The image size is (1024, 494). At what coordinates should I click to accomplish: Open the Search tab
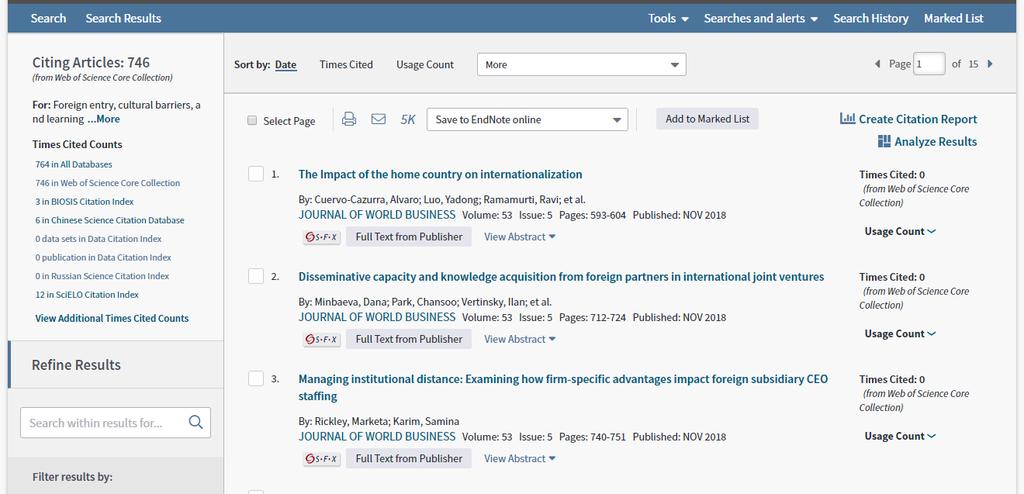pyautogui.click(x=48, y=18)
